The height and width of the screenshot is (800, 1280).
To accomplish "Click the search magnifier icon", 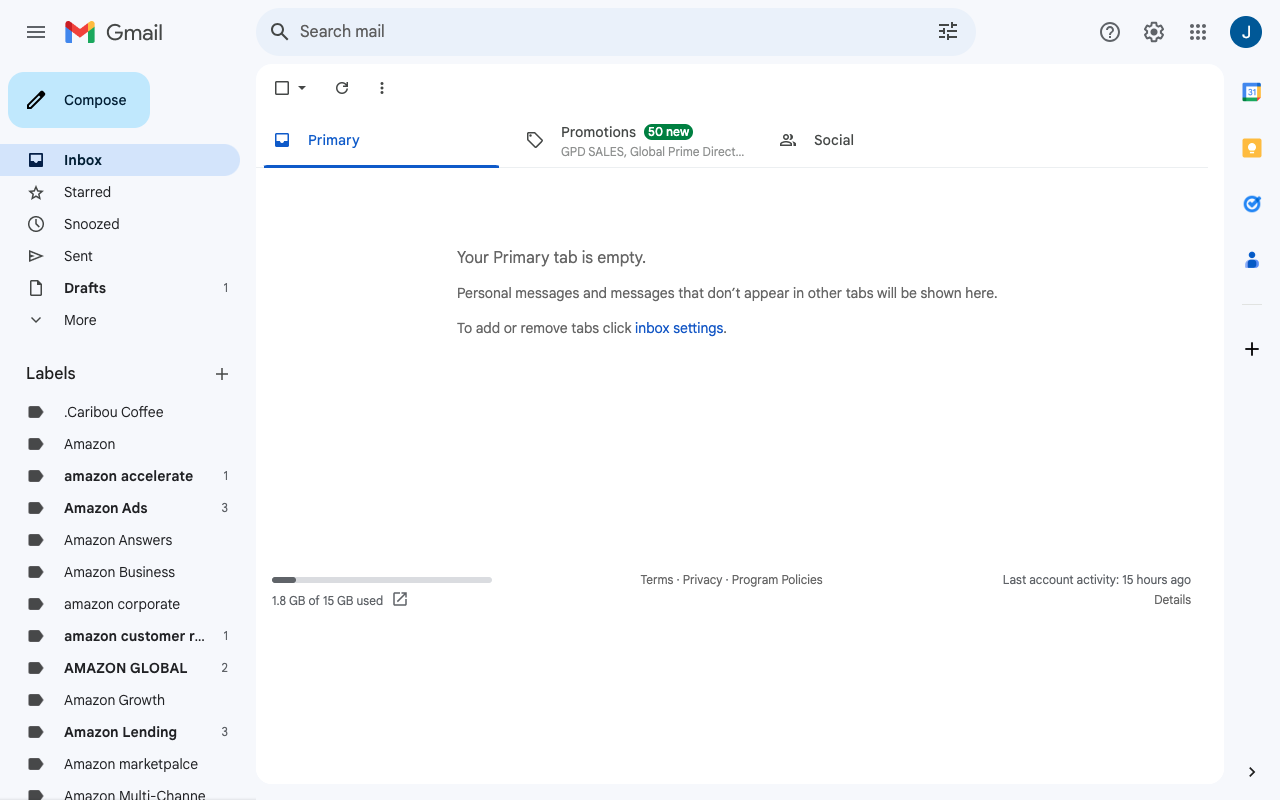I will pyautogui.click(x=280, y=32).
